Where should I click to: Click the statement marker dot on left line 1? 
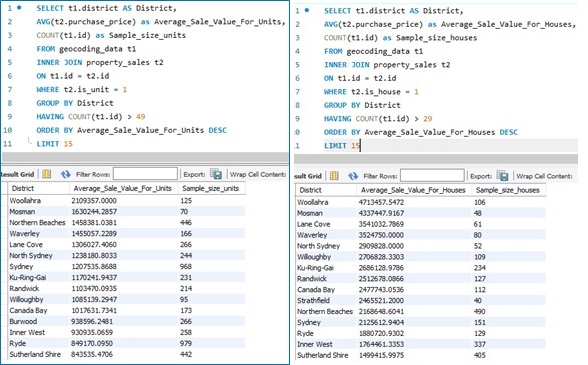pyautogui.click(x=19, y=8)
